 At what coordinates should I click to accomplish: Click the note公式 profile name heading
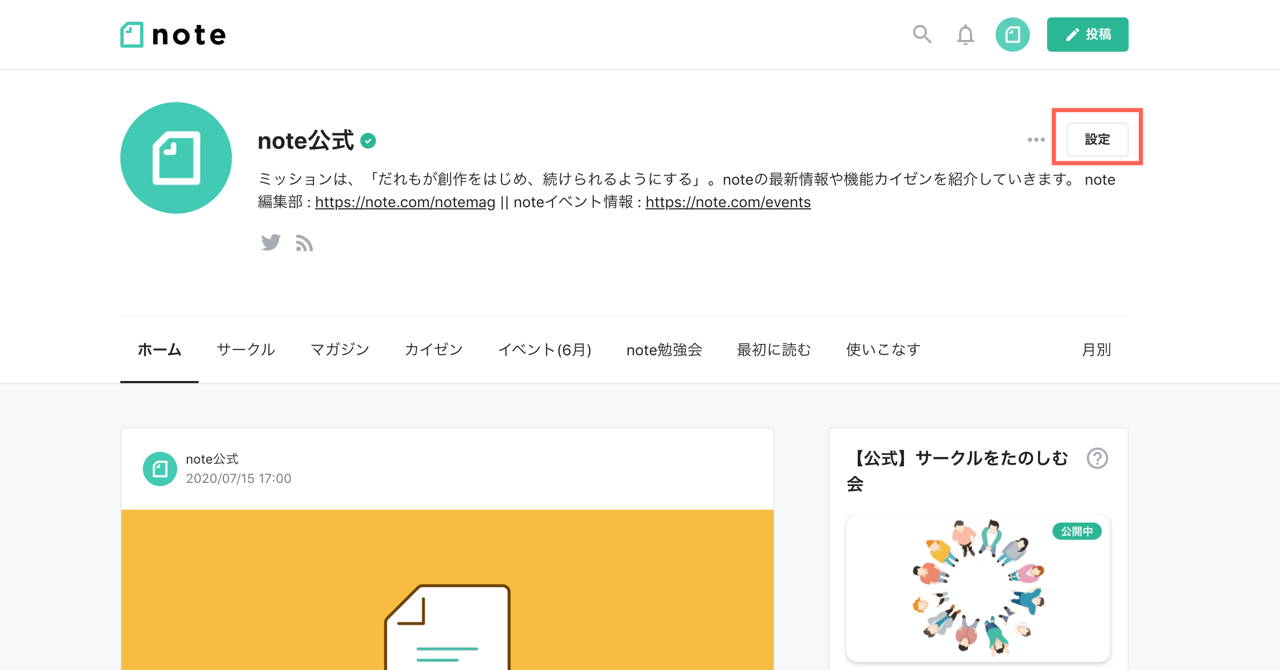coord(306,141)
